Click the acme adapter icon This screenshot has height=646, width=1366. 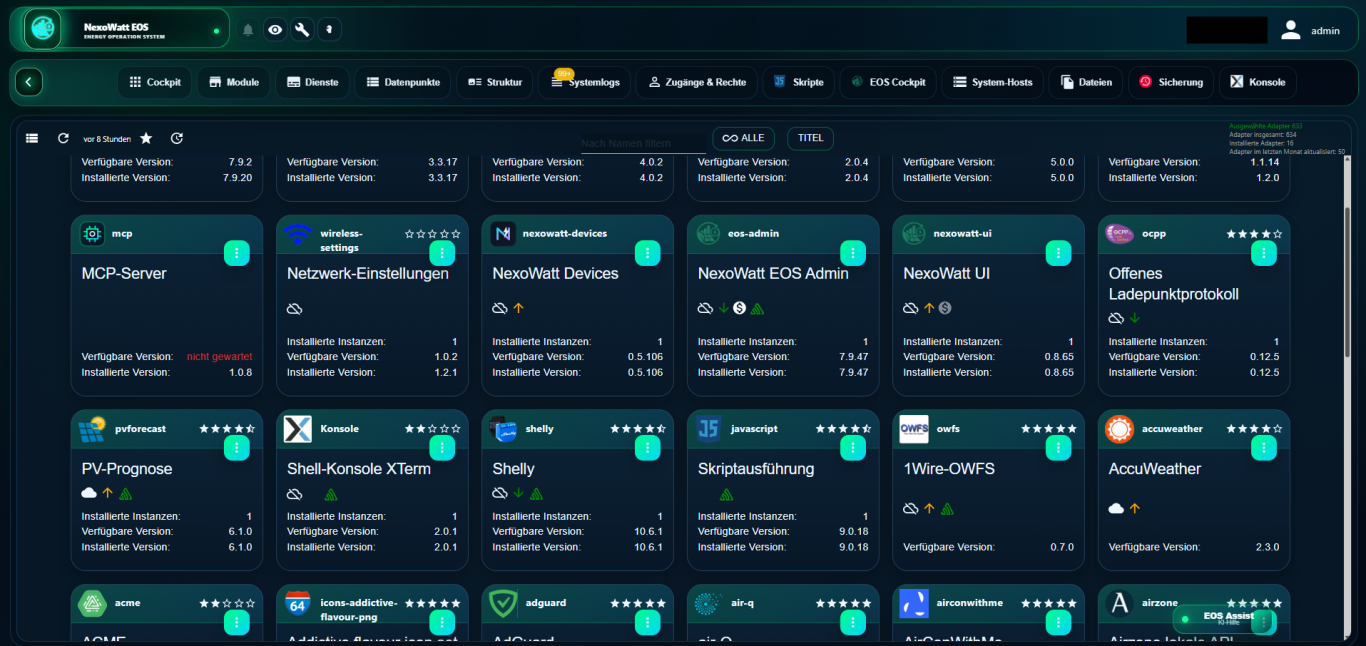coord(93,604)
